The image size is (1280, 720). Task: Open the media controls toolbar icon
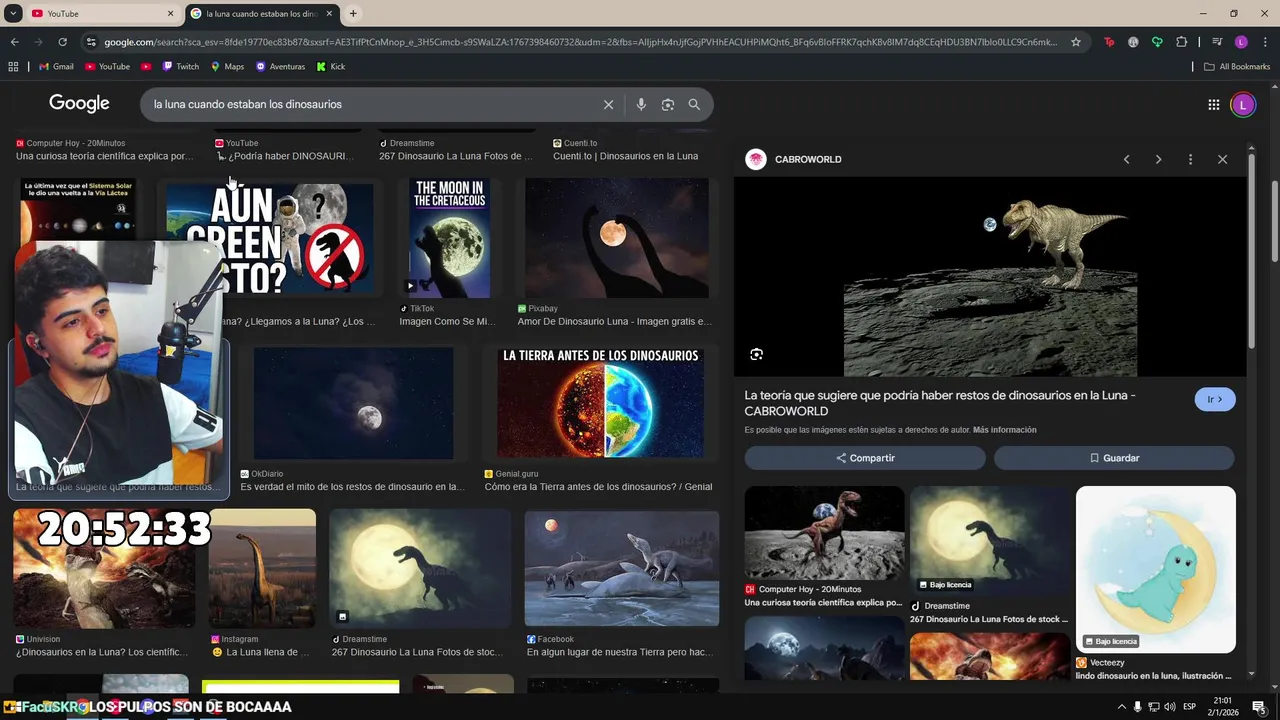[1217, 42]
